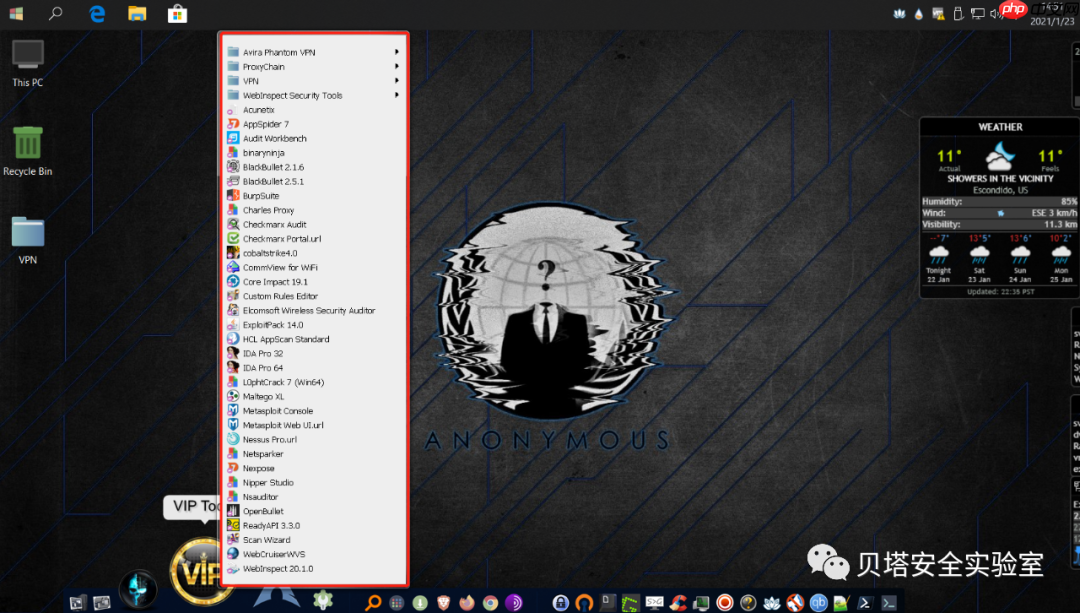Screen dimensions: 1080x613
Task: Click the Firefox icon in the dock
Action: click(x=467, y=602)
